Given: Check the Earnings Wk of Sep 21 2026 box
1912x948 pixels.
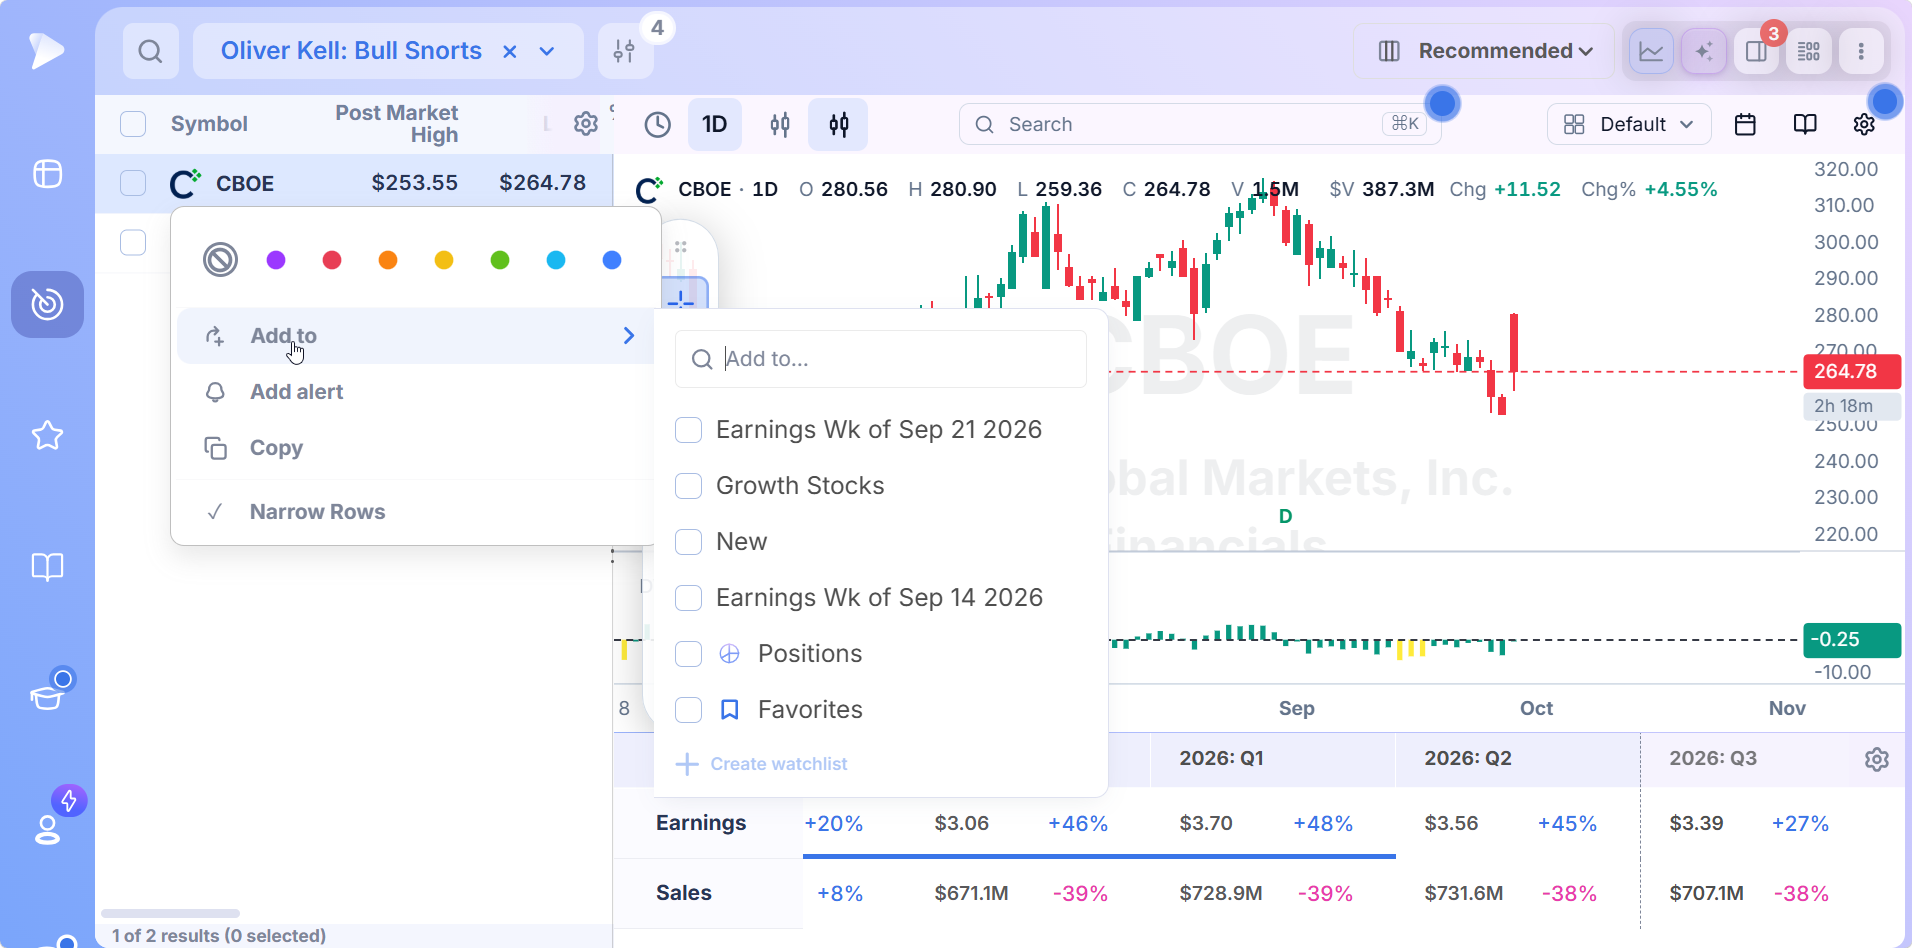Looking at the screenshot, I should click(x=688, y=430).
